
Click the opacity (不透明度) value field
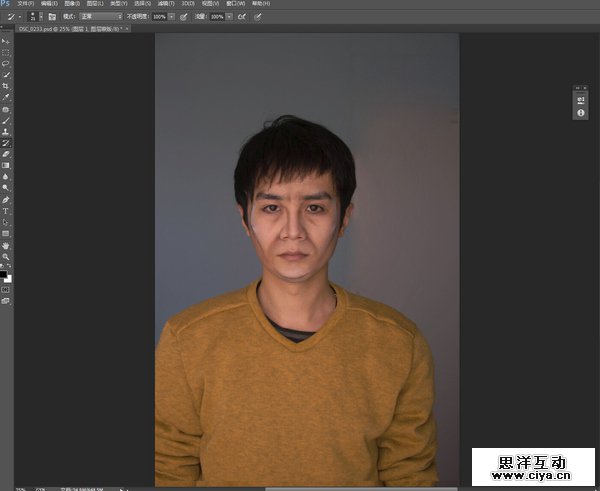tap(159, 16)
